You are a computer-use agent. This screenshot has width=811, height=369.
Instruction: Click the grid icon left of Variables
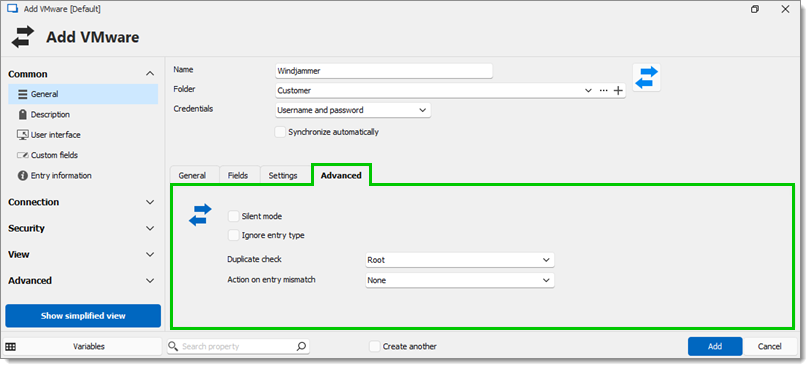[x=10, y=347]
